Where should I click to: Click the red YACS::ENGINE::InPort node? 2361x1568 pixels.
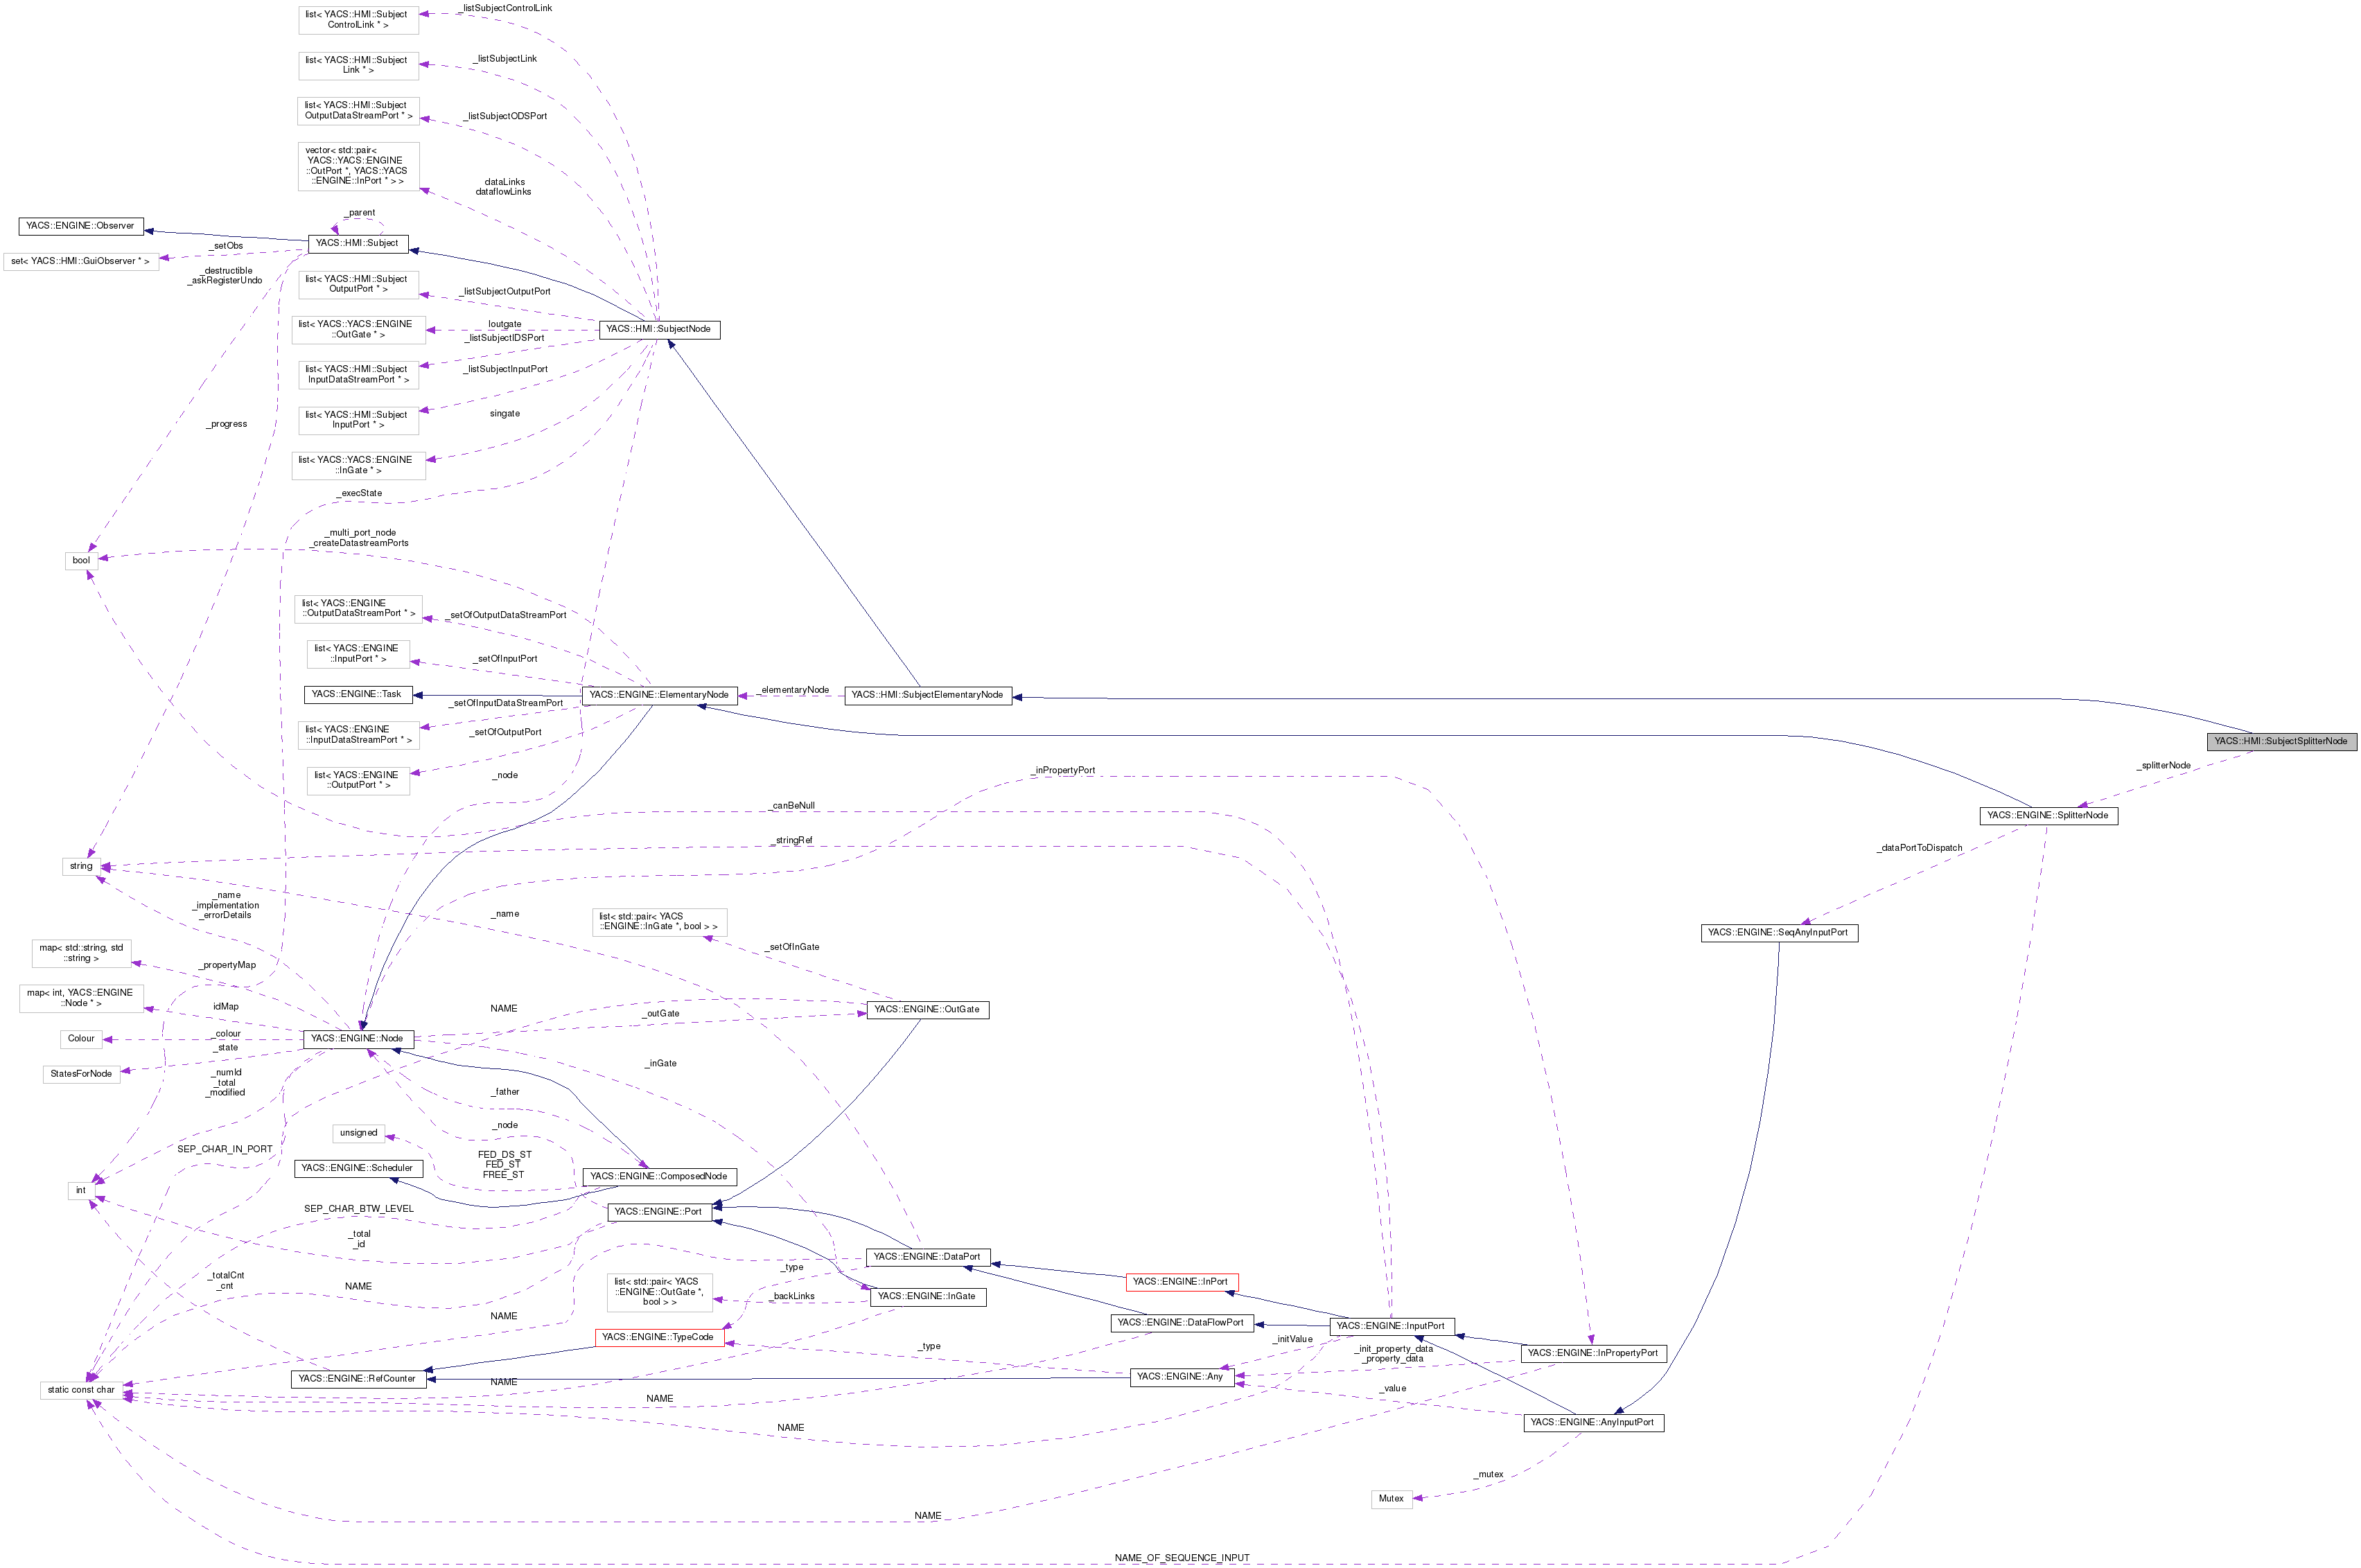(x=1183, y=1281)
